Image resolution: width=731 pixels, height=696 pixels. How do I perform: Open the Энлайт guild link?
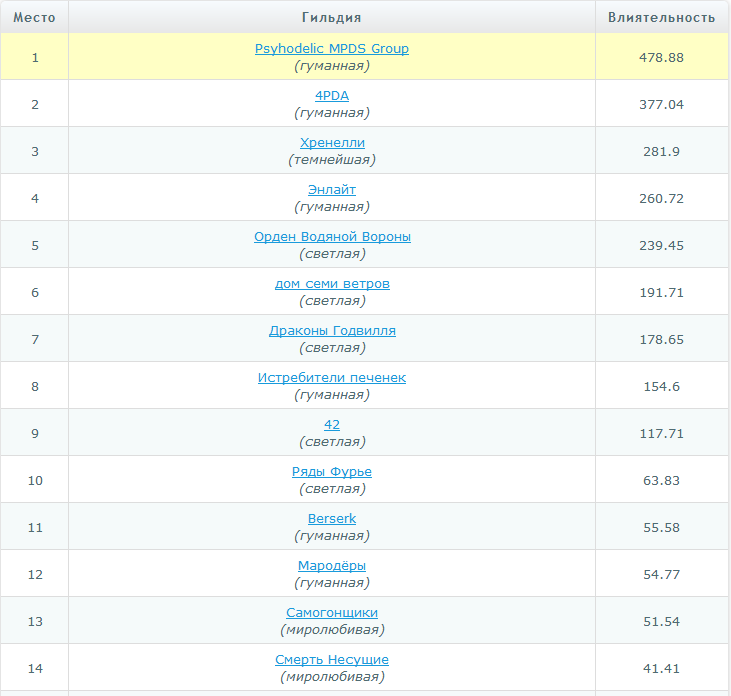coord(332,189)
